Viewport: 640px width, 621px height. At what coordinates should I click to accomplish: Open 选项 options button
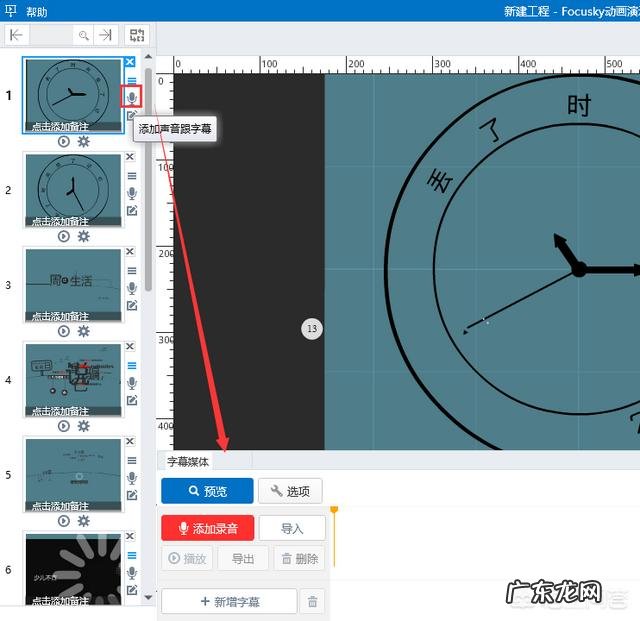pos(290,491)
